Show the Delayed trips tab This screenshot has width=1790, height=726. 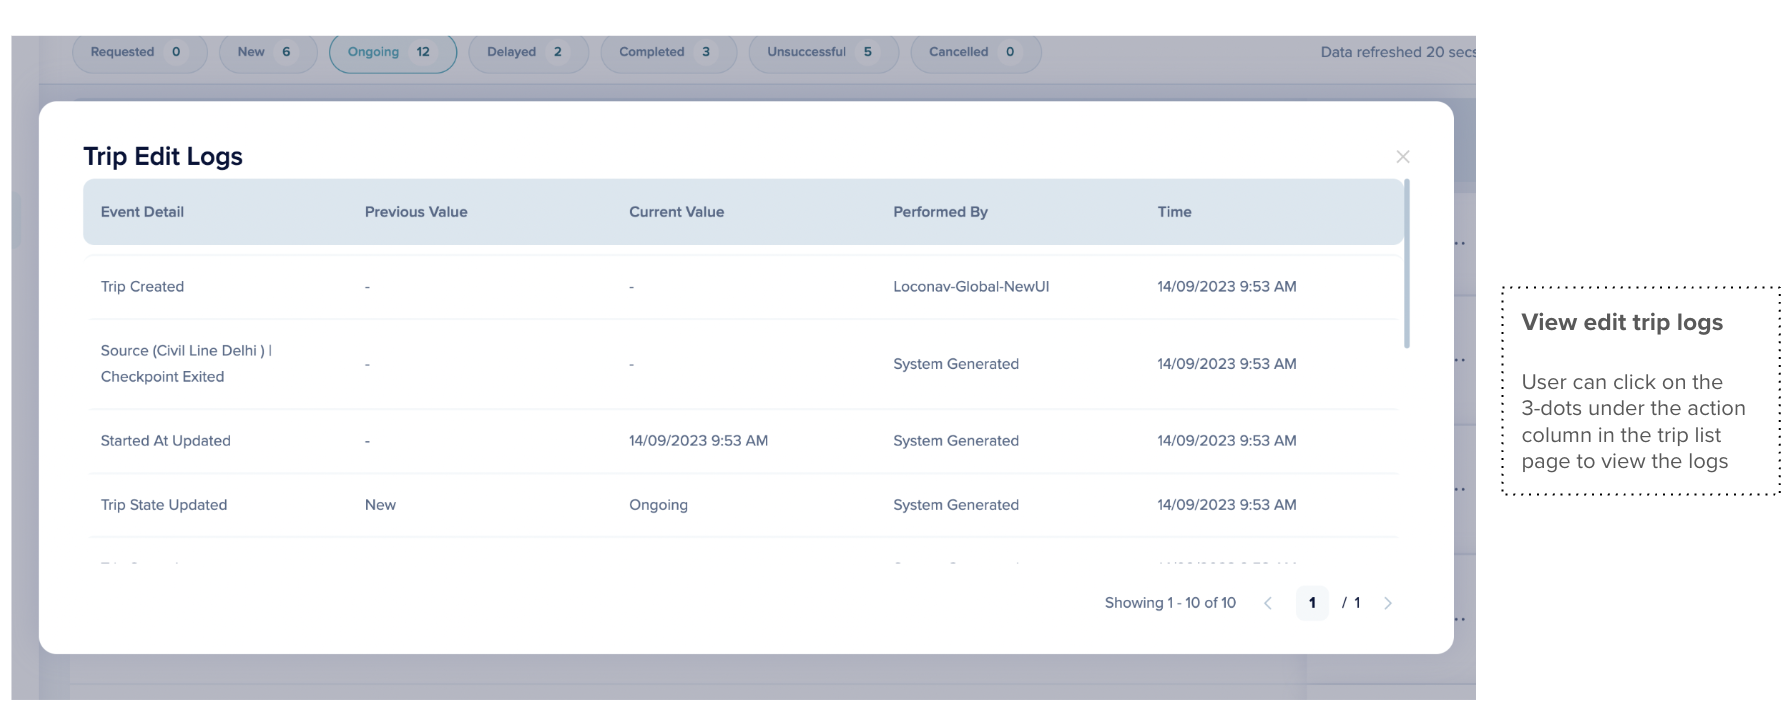pos(527,52)
